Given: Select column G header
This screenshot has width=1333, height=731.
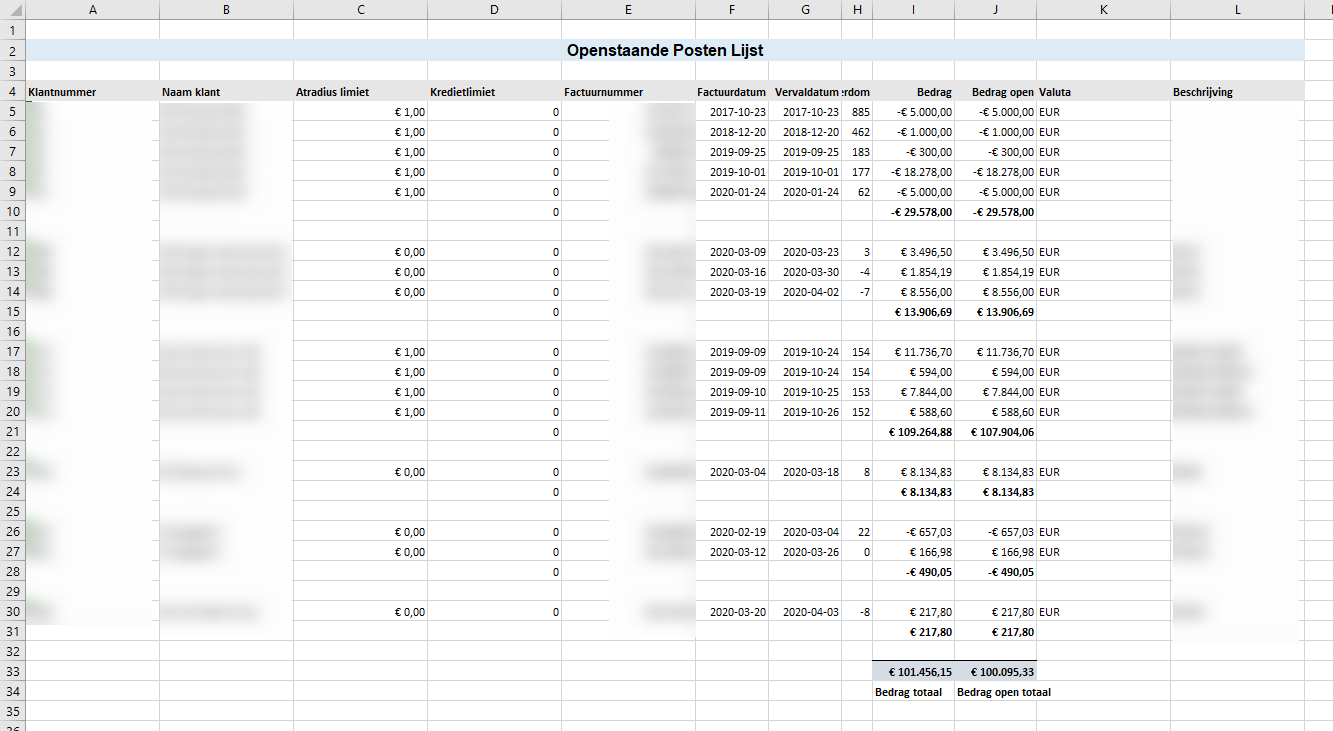Looking at the screenshot, I should pos(806,10).
